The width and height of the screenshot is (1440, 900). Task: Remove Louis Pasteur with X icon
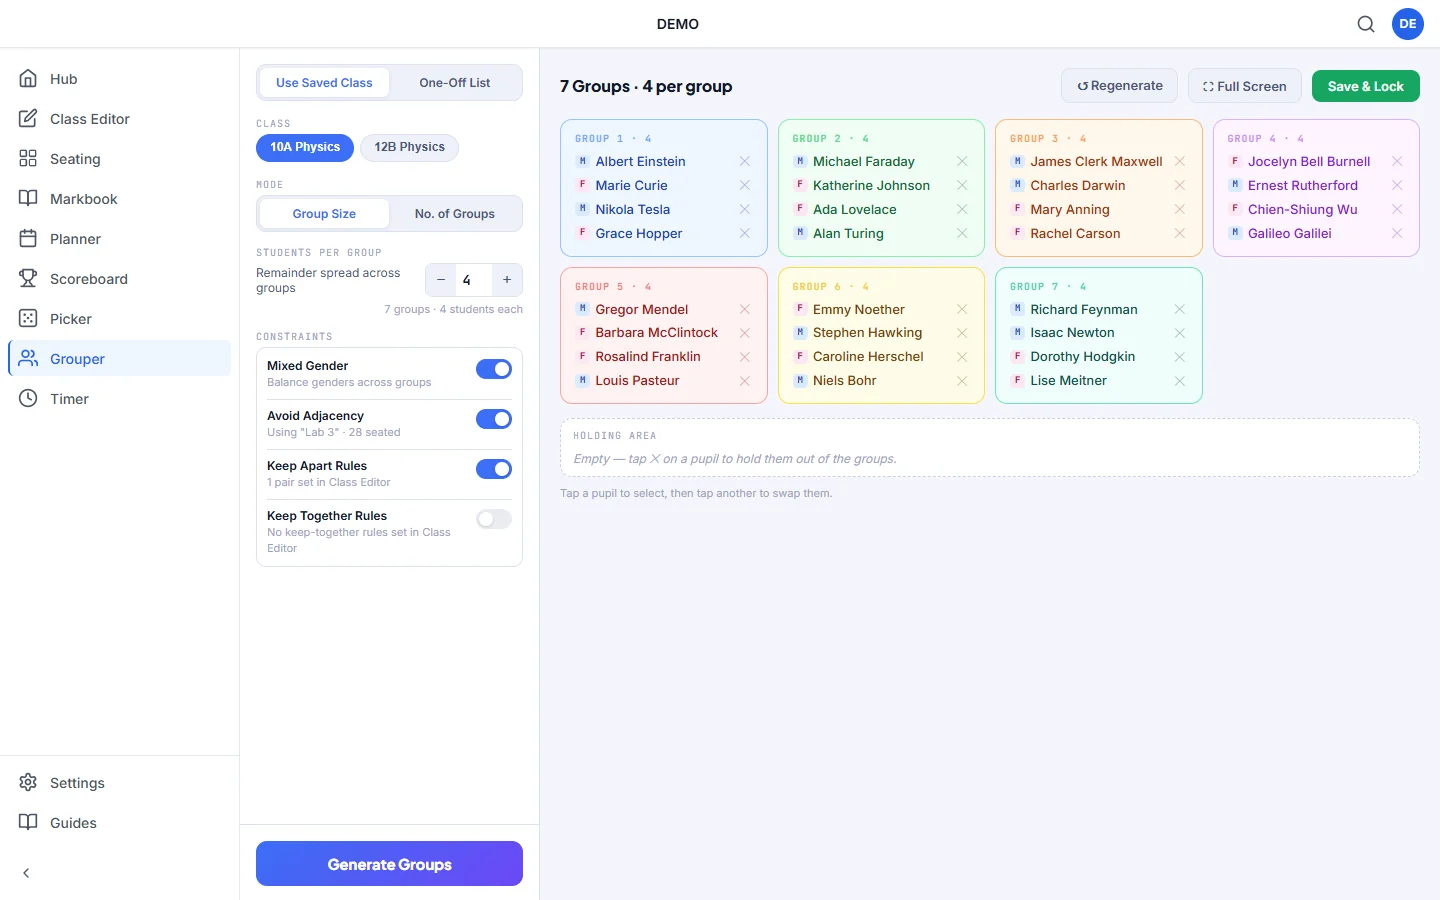[745, 381]
